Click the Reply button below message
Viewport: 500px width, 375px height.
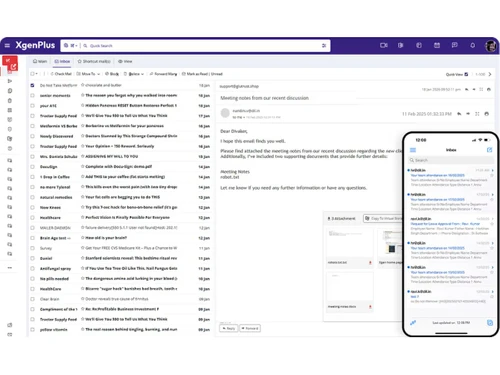click(x=229, y=328)
